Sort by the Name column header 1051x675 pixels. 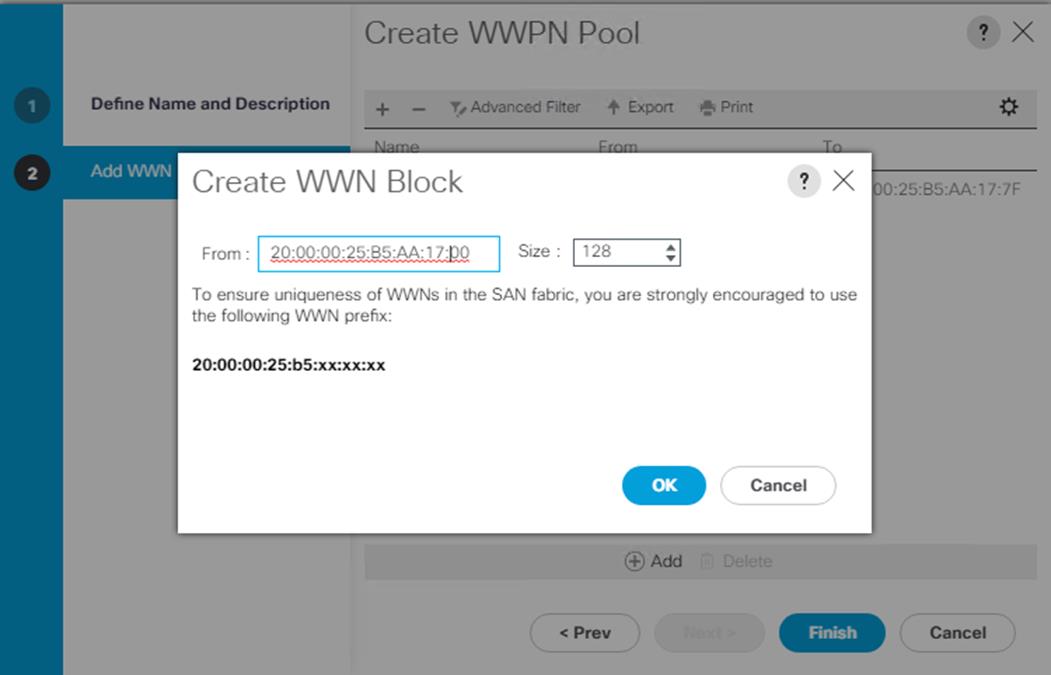point(397,145)
